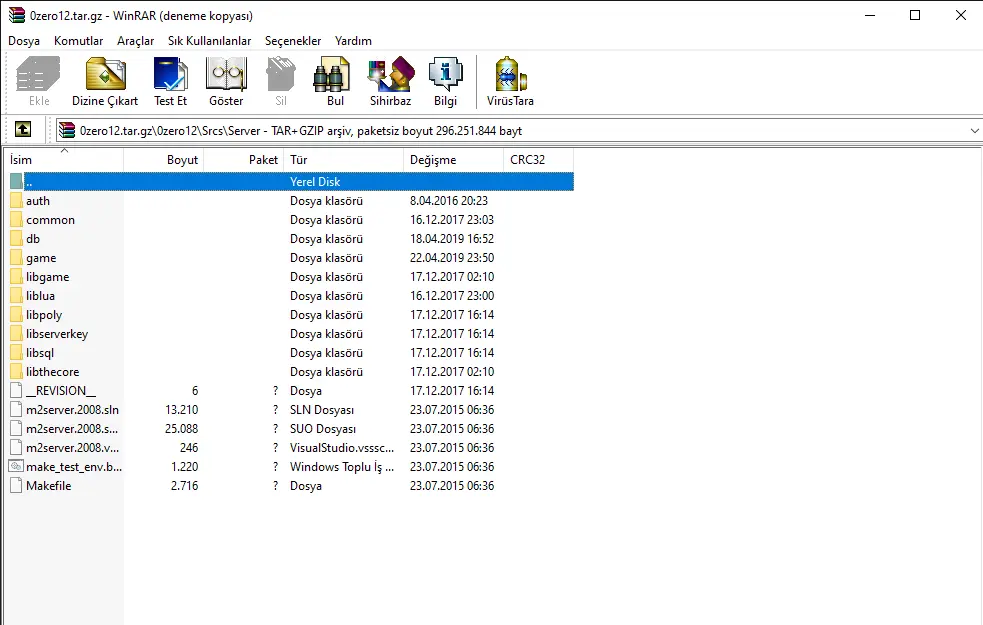The height and width of the screenshot is (625, 983).
Task: Sort by Boyut column header
Action: coord(164,160)
